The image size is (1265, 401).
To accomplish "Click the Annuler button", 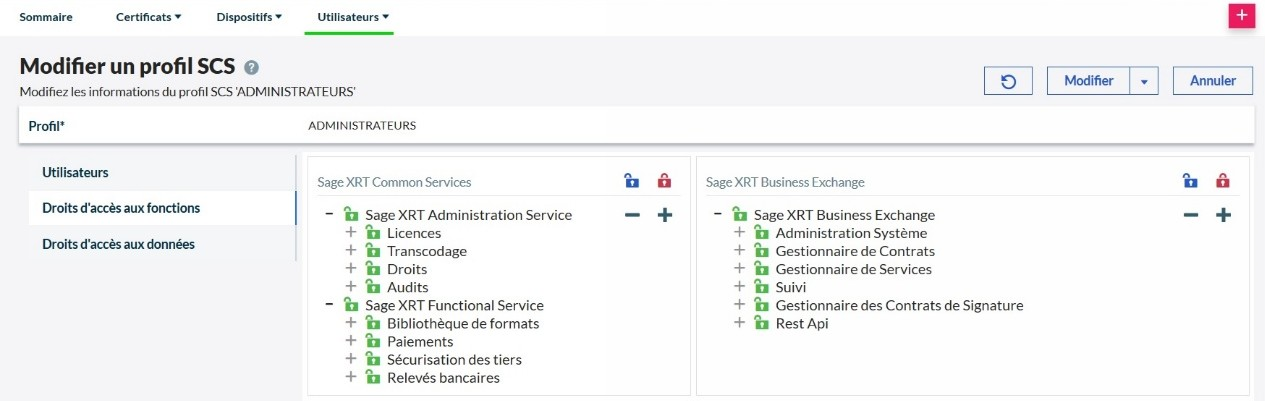I will [x=1212, y=81].
